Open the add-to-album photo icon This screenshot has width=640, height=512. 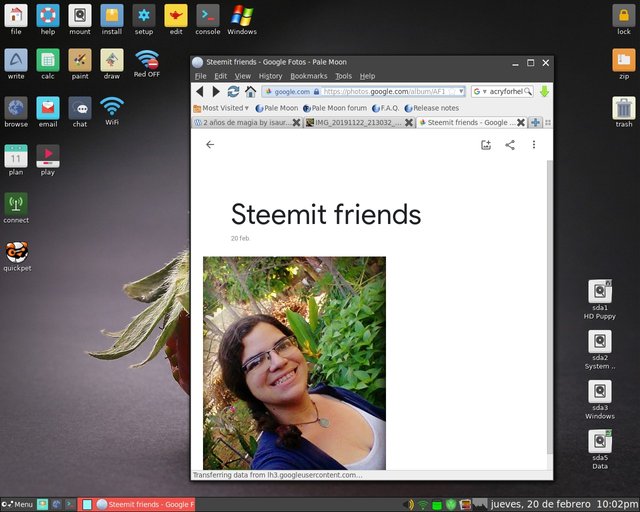(x=486, y=145)
